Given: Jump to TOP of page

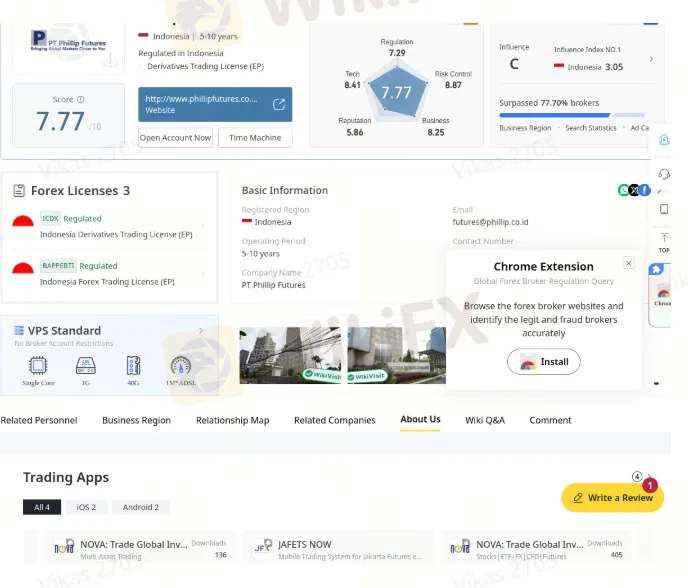Looking at the screenshot, I should coord(664,243).
